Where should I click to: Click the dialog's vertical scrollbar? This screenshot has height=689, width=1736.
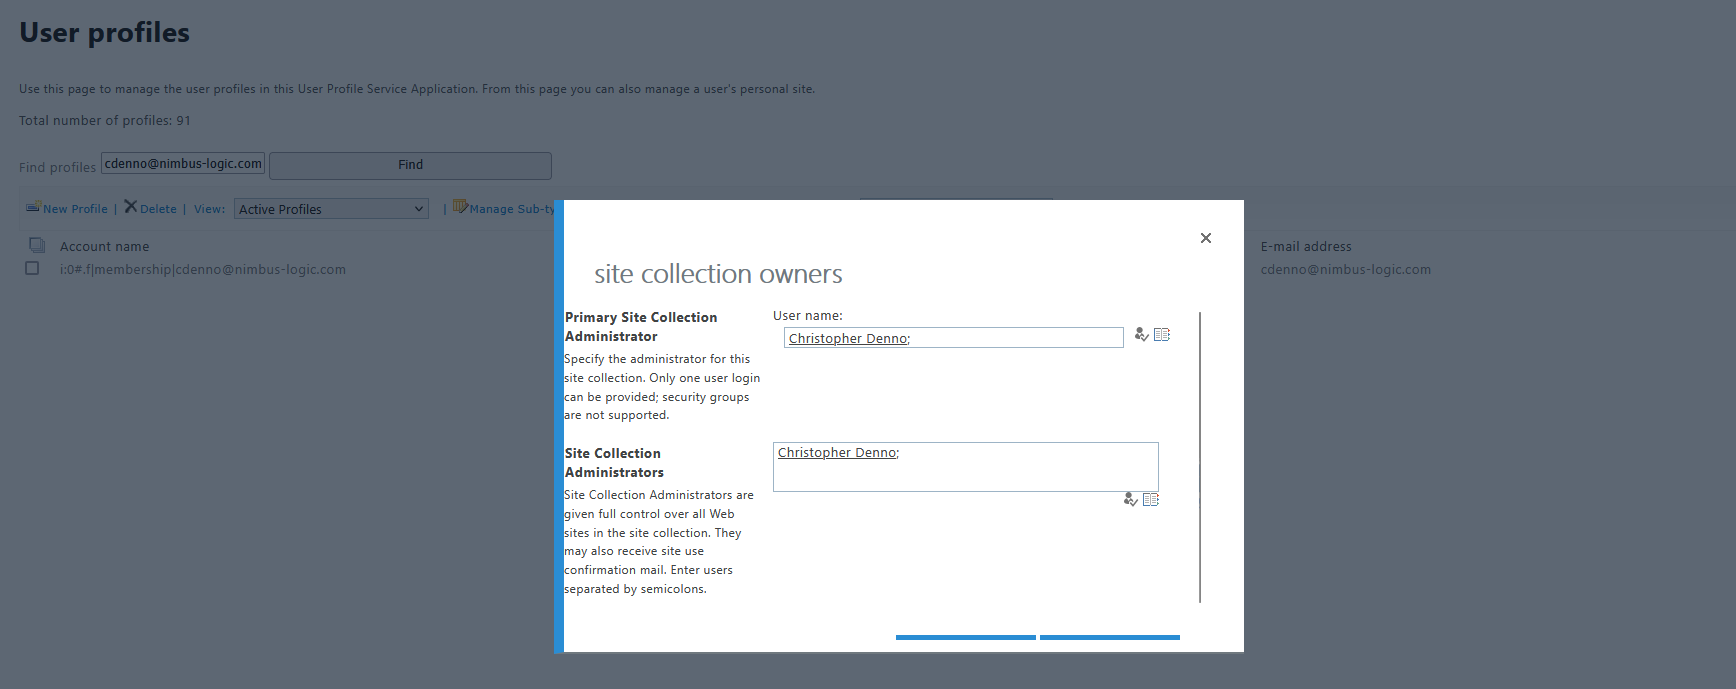1200,457
